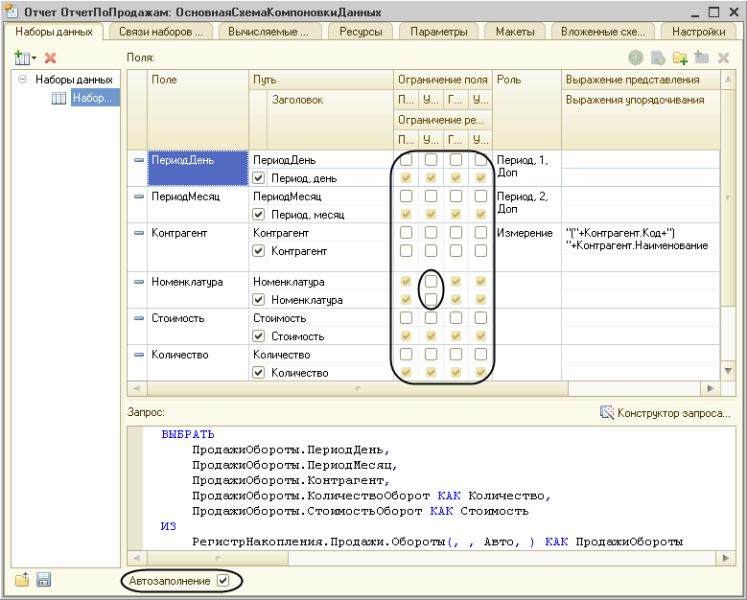Click the green add field icon above the table
The width and height of the screenshot is (747, 600).
pos(635,59)
